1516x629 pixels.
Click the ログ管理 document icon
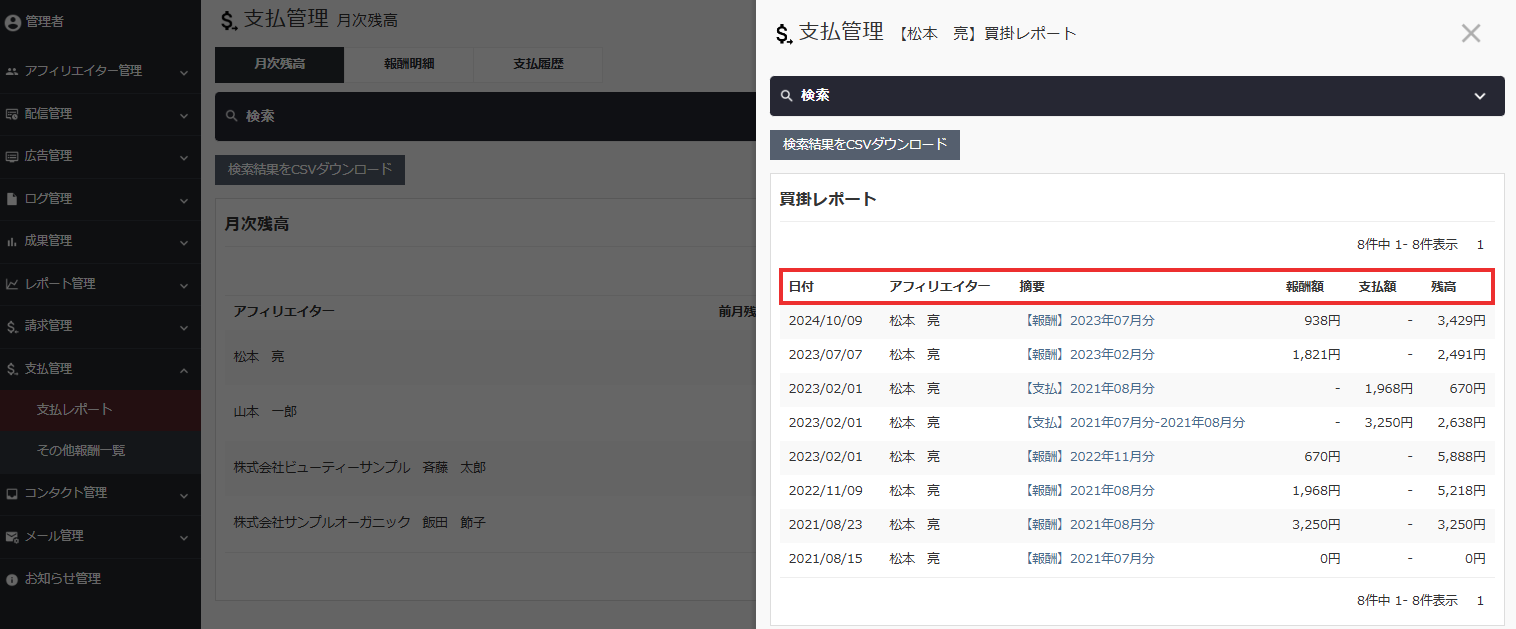(x=12, y=199)
